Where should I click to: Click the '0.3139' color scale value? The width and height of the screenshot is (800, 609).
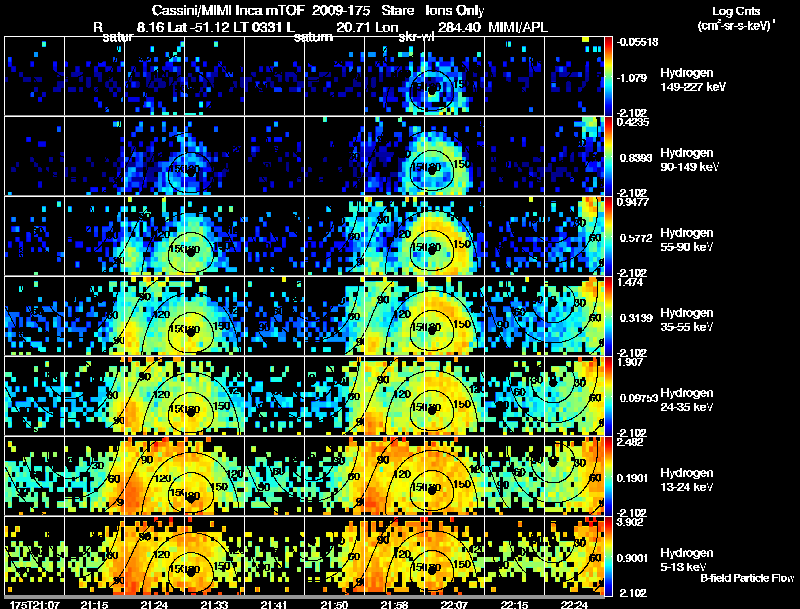point(636,318)
